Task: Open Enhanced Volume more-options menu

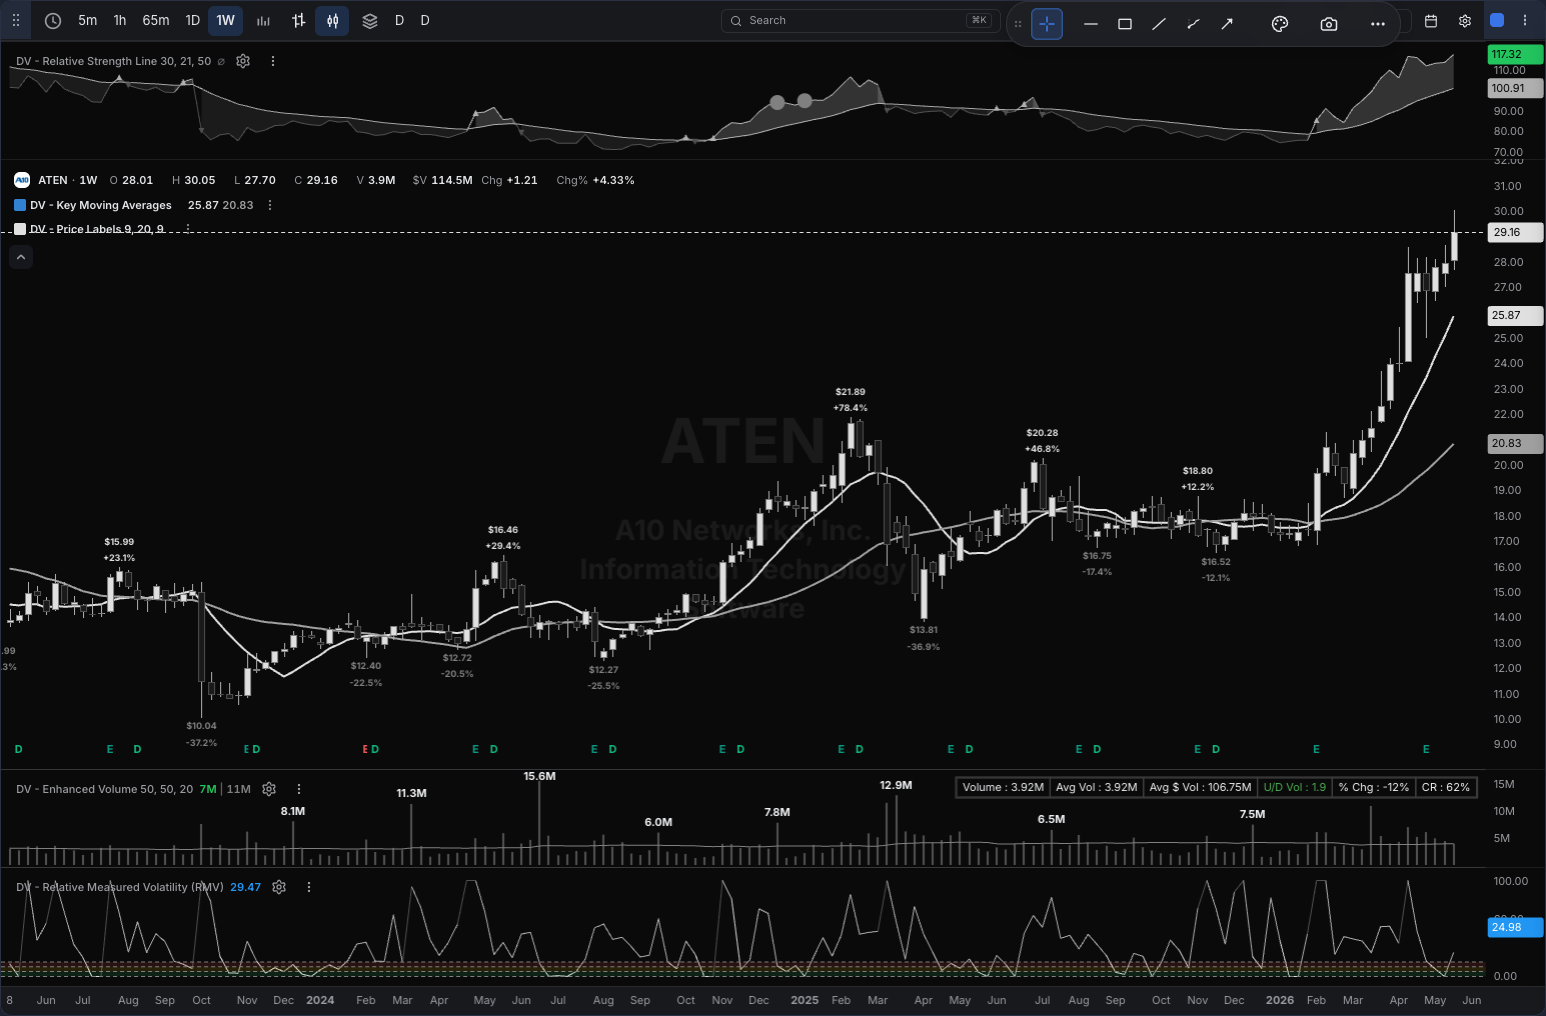Action: point(299,789)
